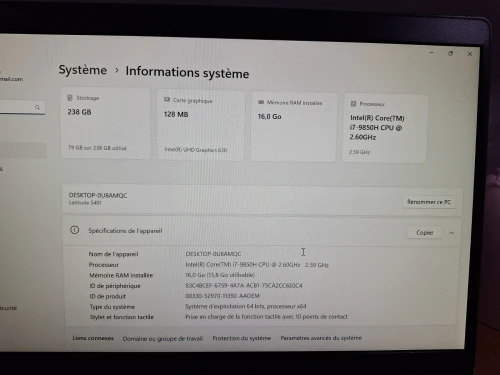Click the settings search field

point(22,107)
